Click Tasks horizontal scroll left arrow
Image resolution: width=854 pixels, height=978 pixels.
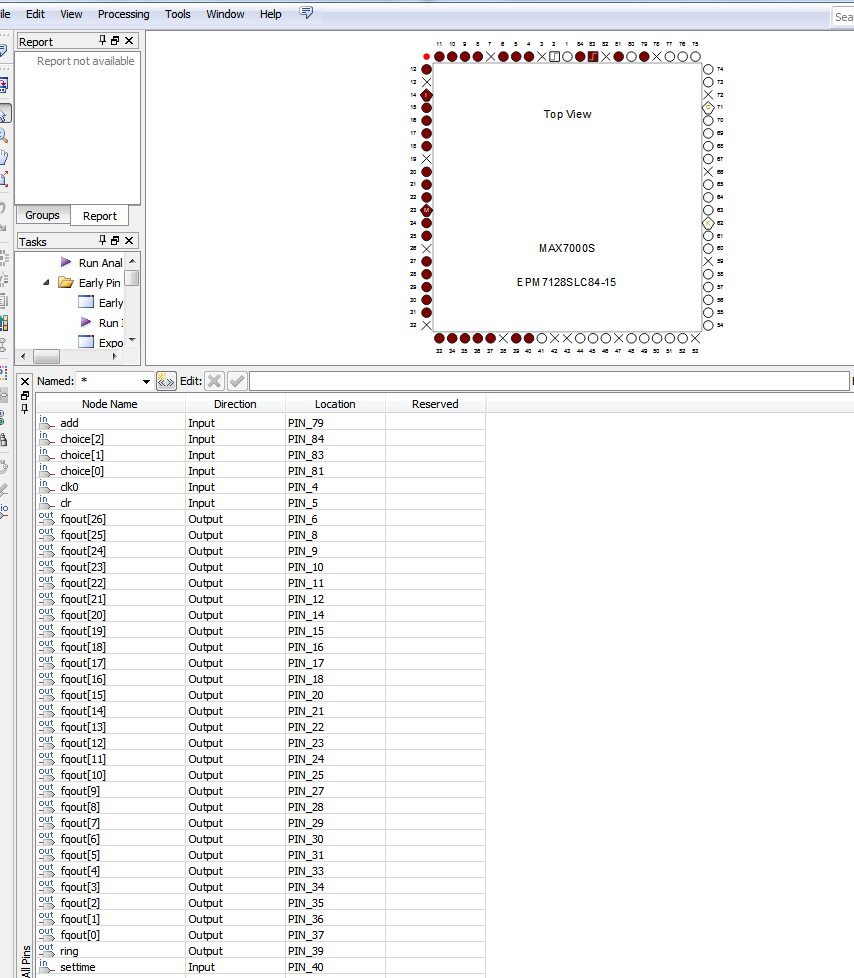click(24, 357)
